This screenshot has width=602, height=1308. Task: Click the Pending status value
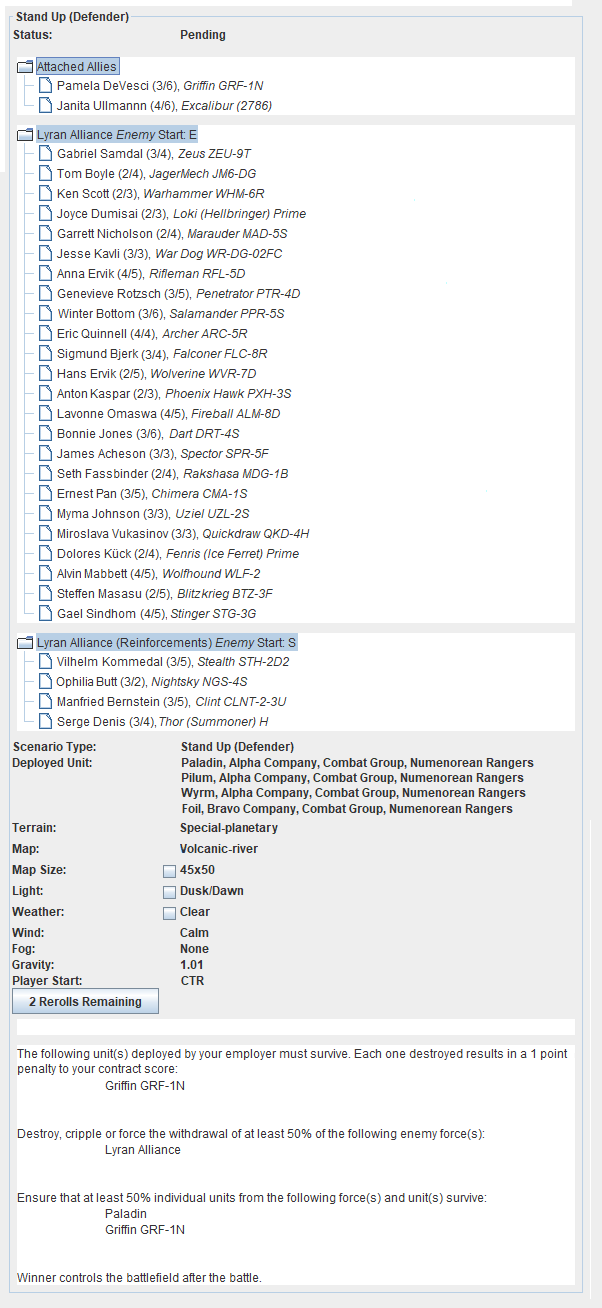coord(203,35)
